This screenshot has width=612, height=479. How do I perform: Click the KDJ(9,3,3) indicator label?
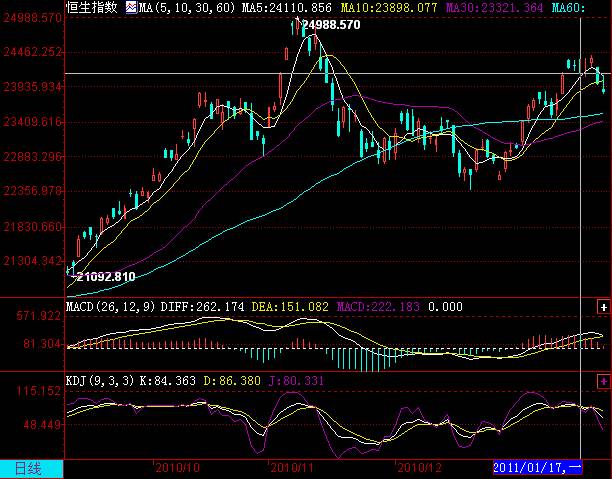coord(100,381)
